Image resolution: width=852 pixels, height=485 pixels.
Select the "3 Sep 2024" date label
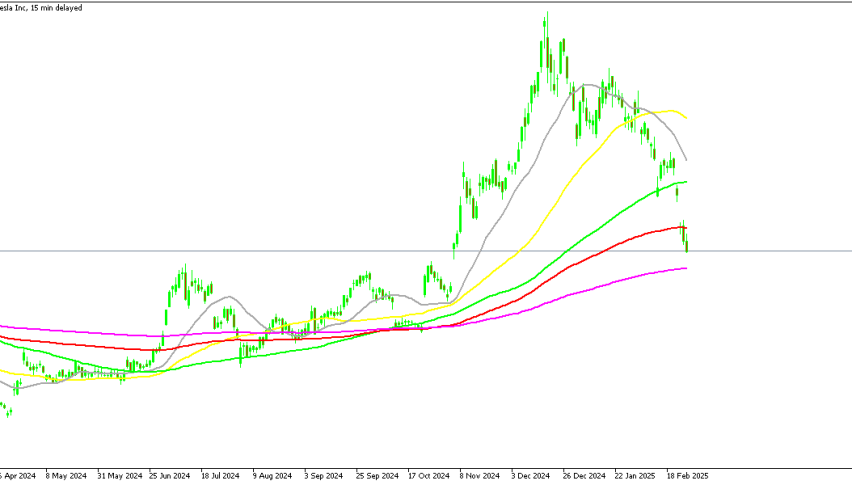tap(323, 476)
